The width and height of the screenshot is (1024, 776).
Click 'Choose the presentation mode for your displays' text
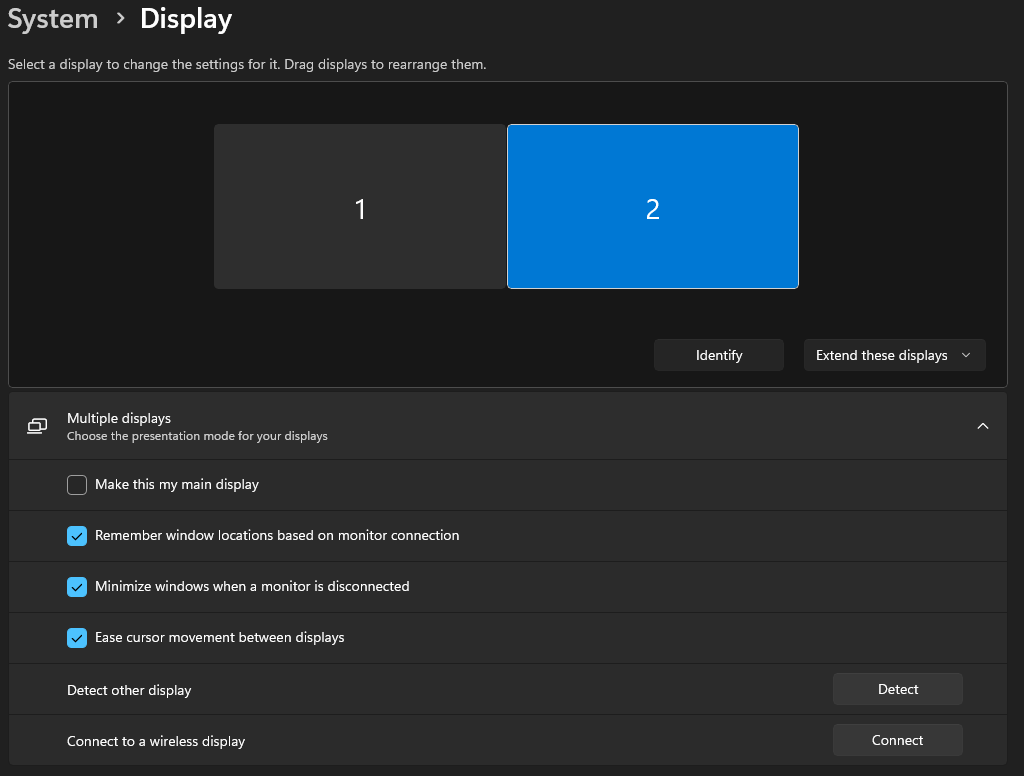(197, 436)
